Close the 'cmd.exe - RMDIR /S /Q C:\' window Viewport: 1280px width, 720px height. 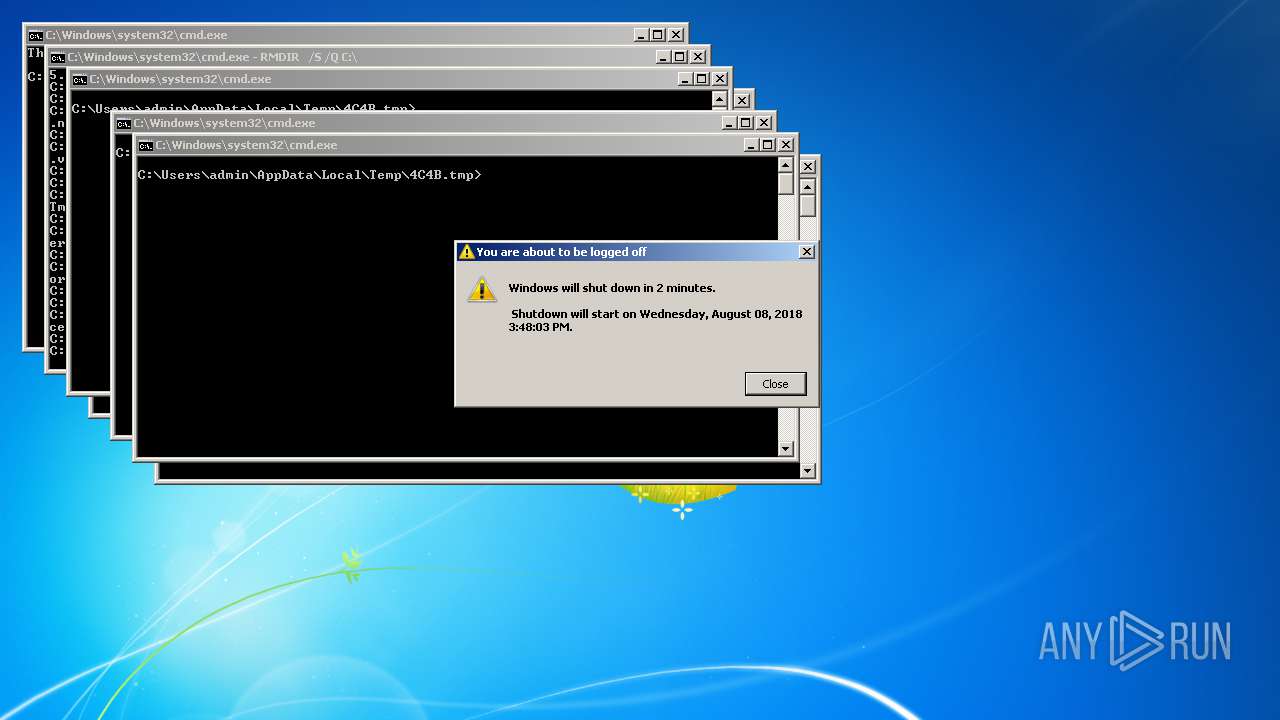697,57
